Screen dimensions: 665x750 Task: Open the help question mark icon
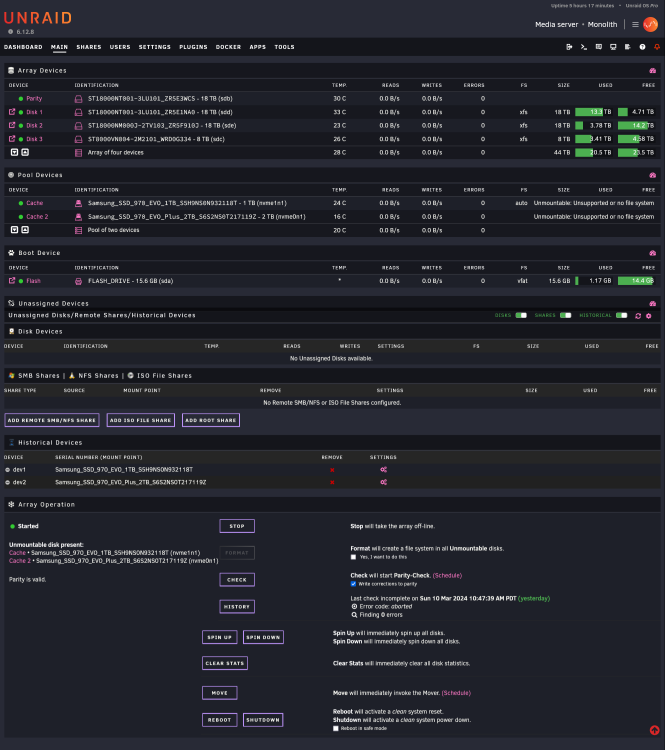643,47
